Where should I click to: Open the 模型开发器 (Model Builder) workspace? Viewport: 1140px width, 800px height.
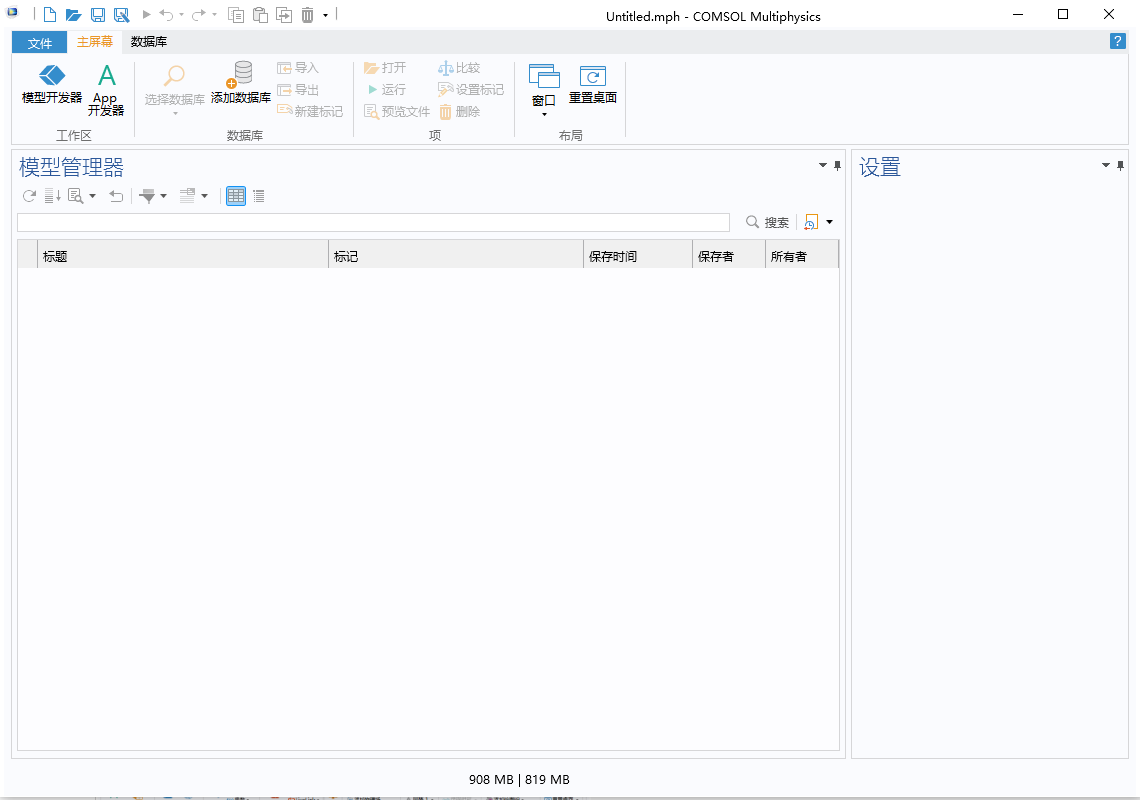click(x=52, y=84)
